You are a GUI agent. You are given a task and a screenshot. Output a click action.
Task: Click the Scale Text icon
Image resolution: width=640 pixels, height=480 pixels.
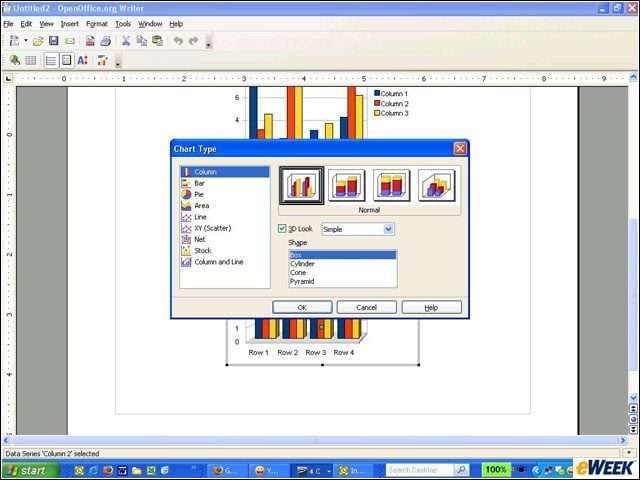point(82,60)
